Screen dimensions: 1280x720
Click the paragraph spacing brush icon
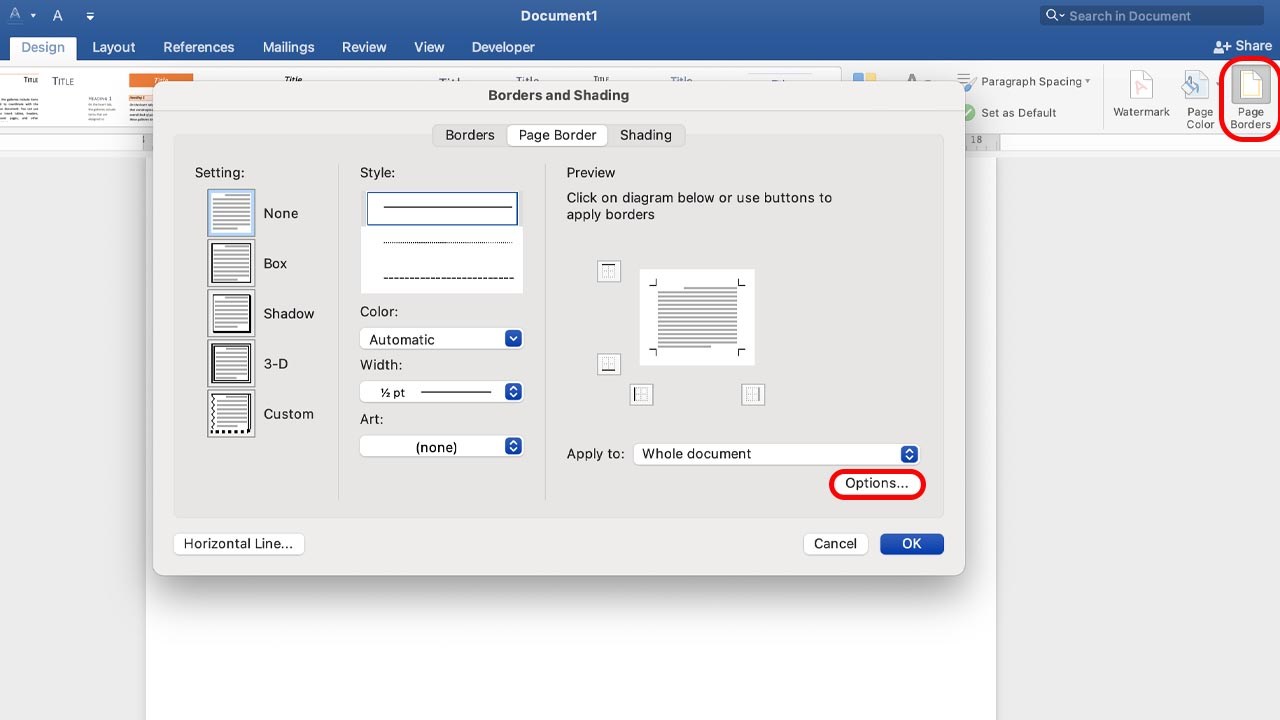click(965, 82)
